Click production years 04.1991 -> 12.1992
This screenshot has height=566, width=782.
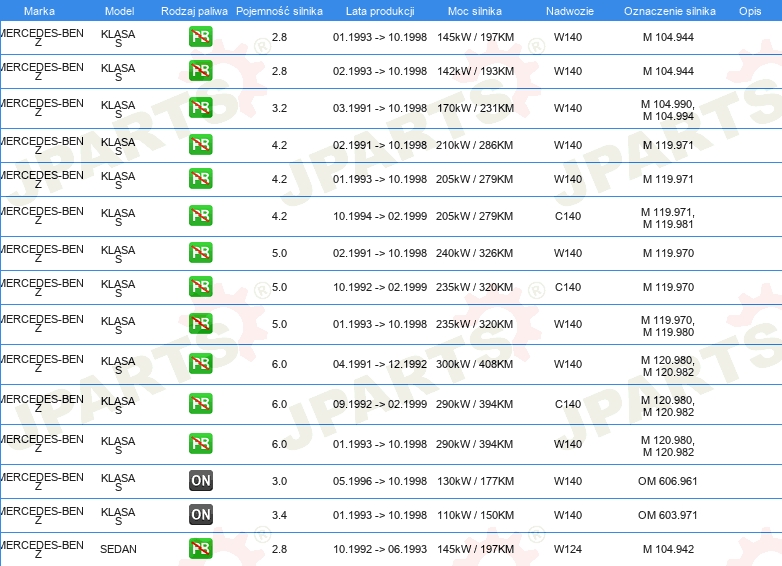coord(380,364)
